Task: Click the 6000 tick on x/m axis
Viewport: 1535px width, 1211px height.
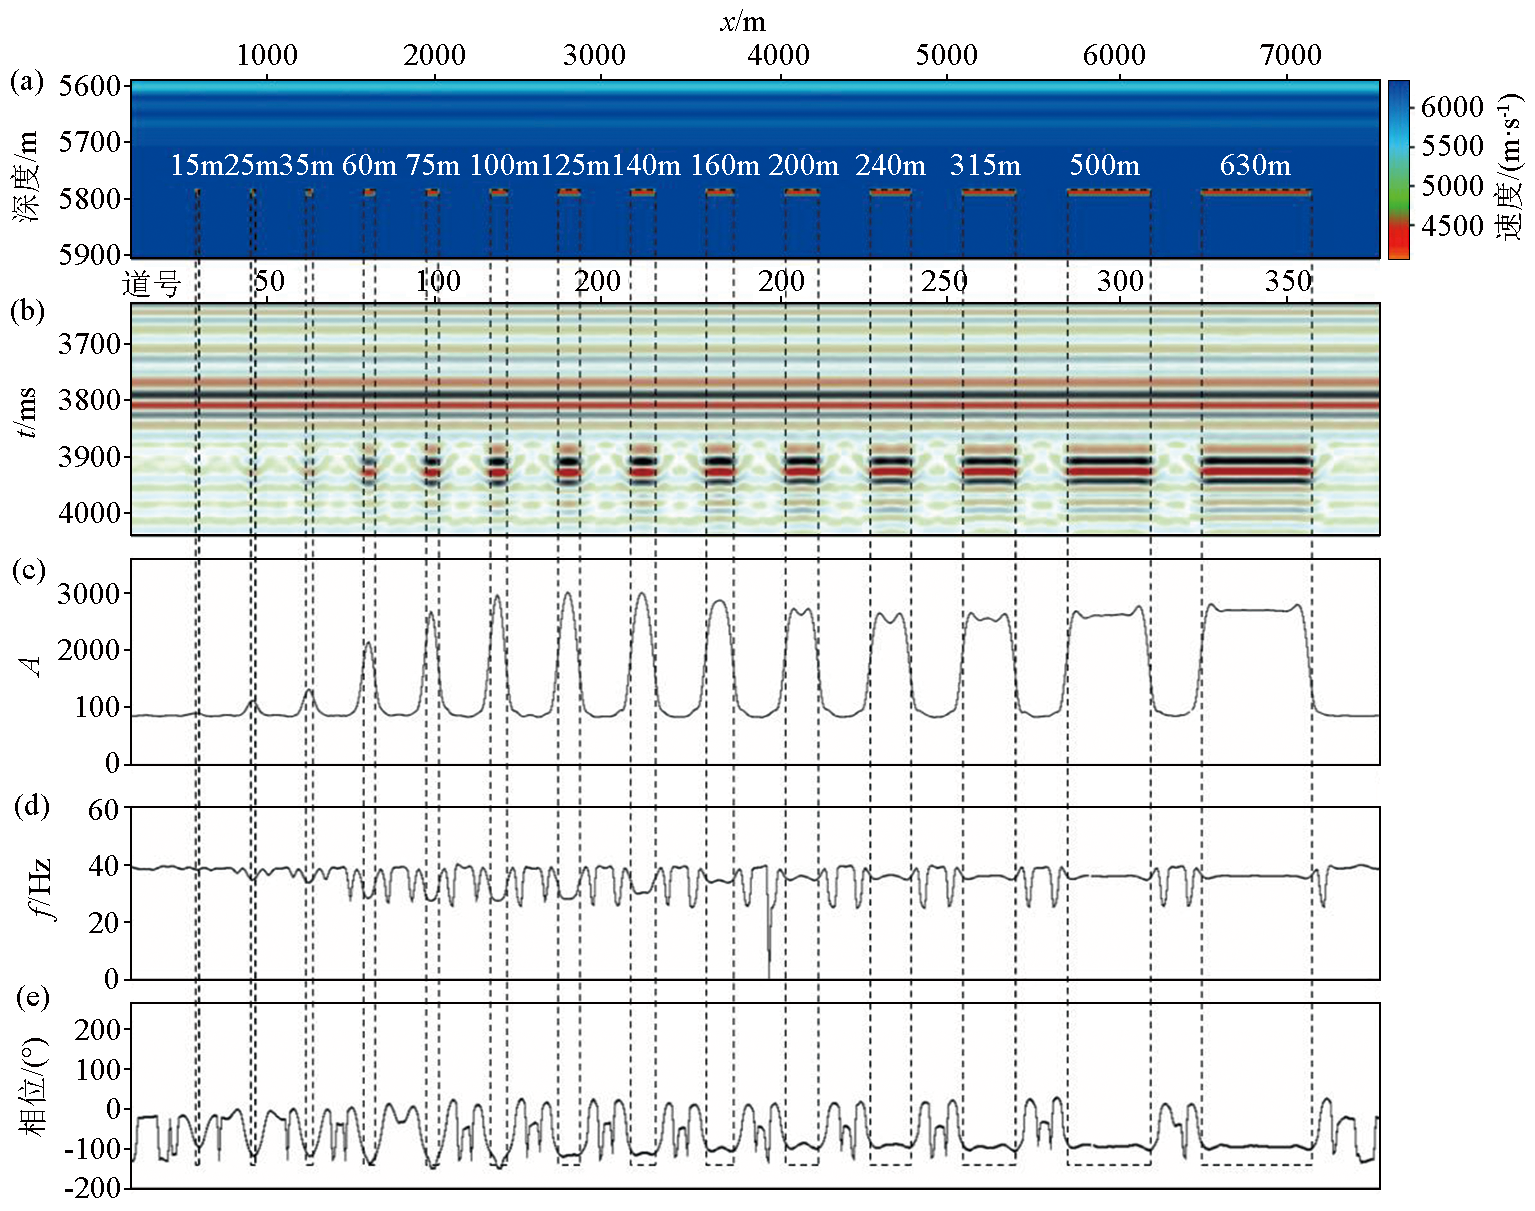Action: click(1114, 55)
